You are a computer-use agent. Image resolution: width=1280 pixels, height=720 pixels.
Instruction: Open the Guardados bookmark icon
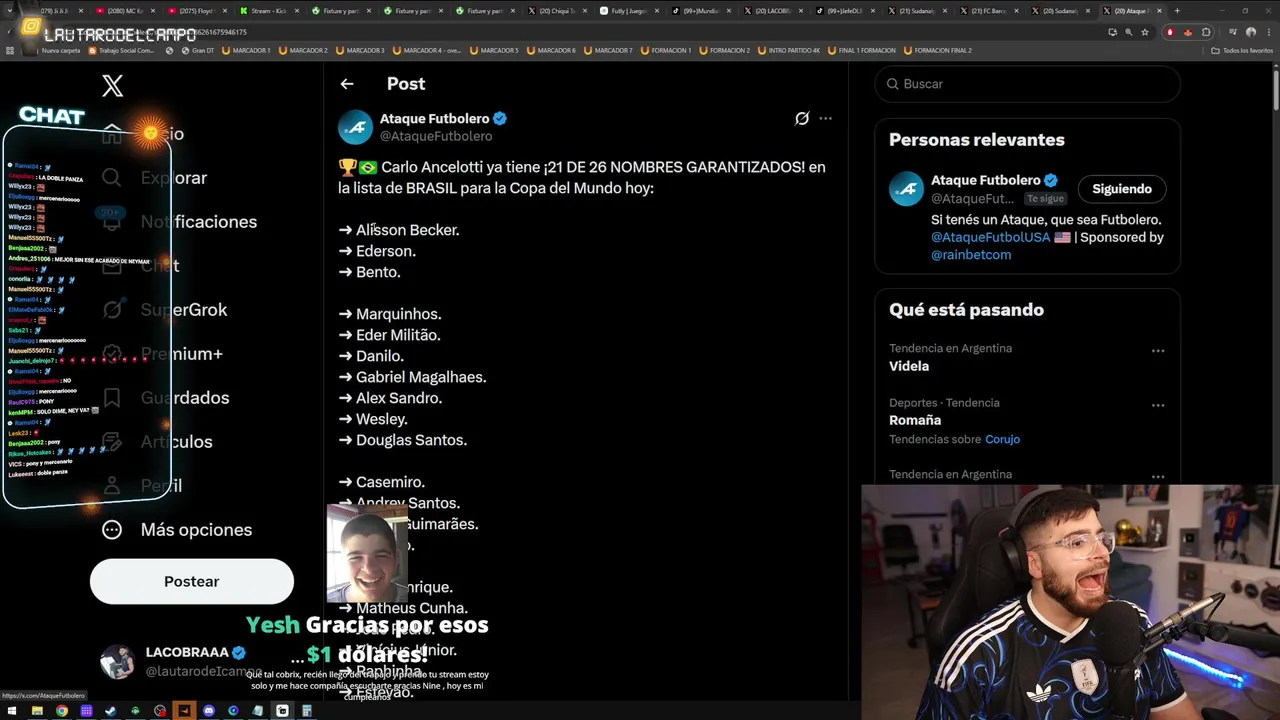point(112,398)
